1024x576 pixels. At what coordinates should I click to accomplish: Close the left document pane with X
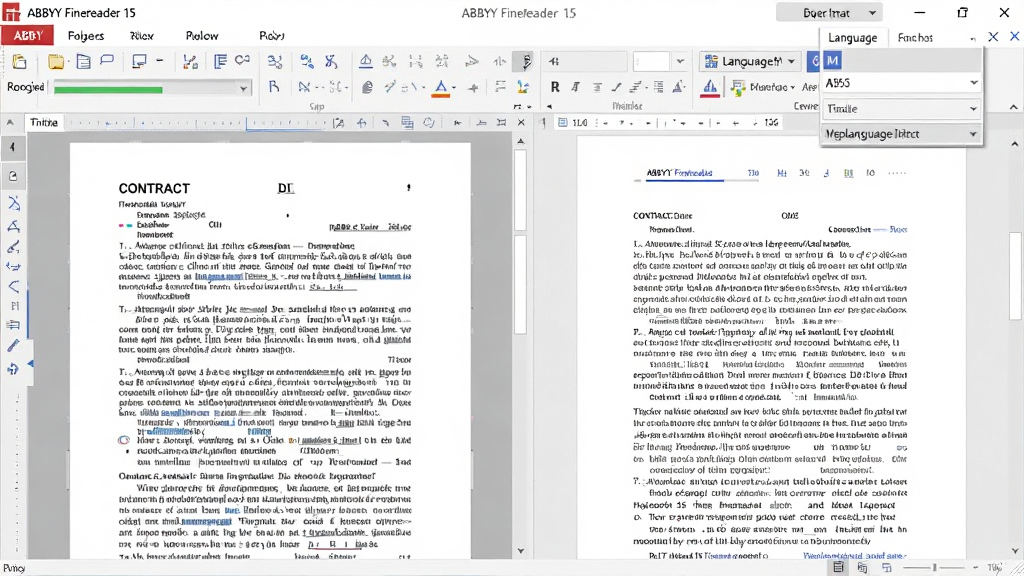(x=521, y=122)
